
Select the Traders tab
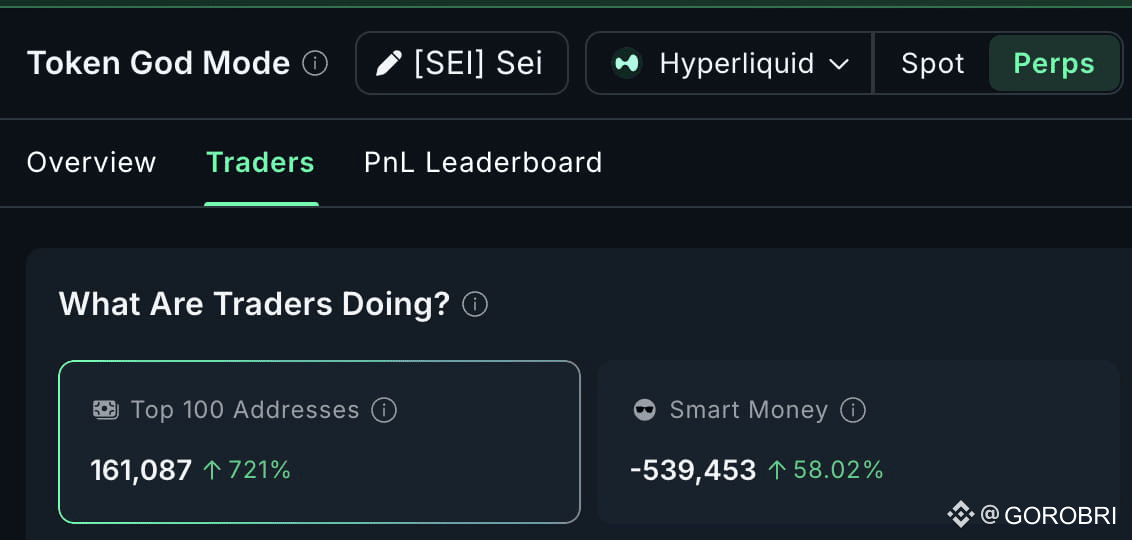pos(260,162)
